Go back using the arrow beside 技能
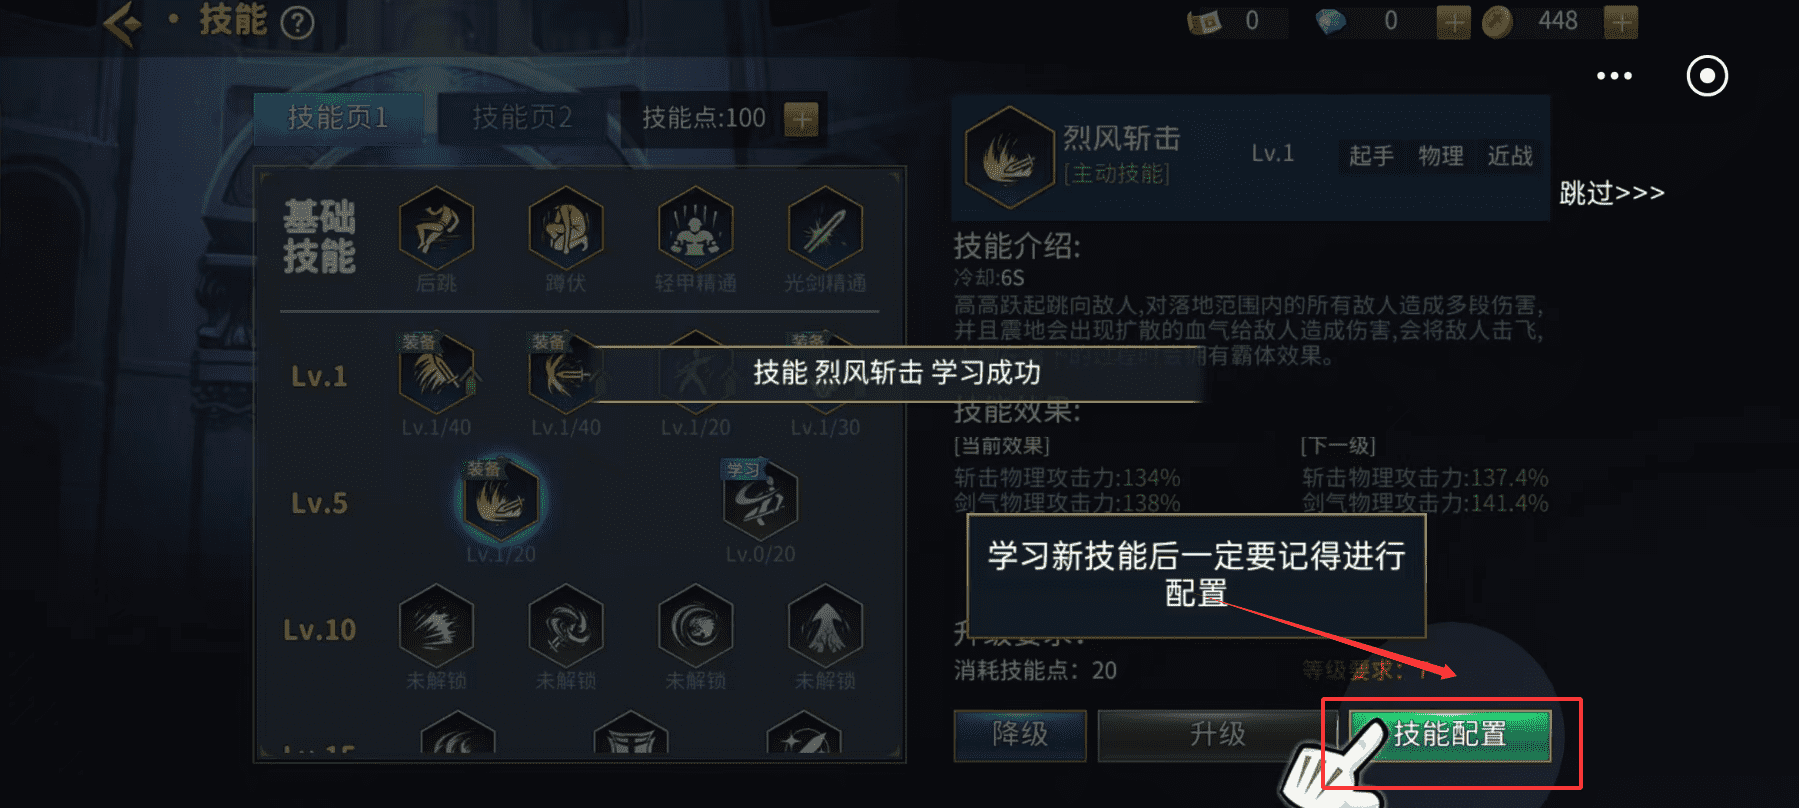 click(124, 22)
